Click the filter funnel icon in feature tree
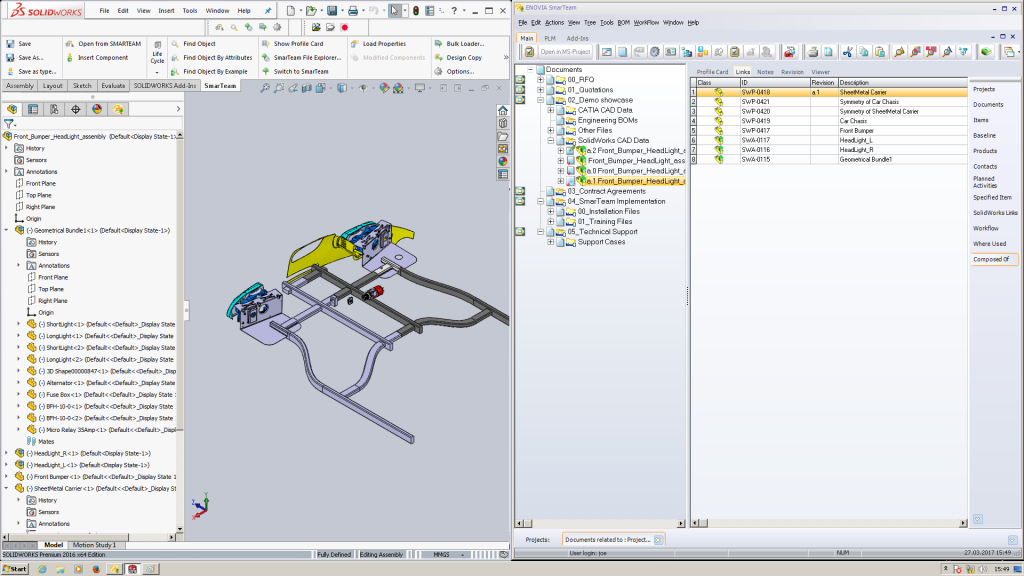Screen dimensions: 1024x576 coord(8,123)
